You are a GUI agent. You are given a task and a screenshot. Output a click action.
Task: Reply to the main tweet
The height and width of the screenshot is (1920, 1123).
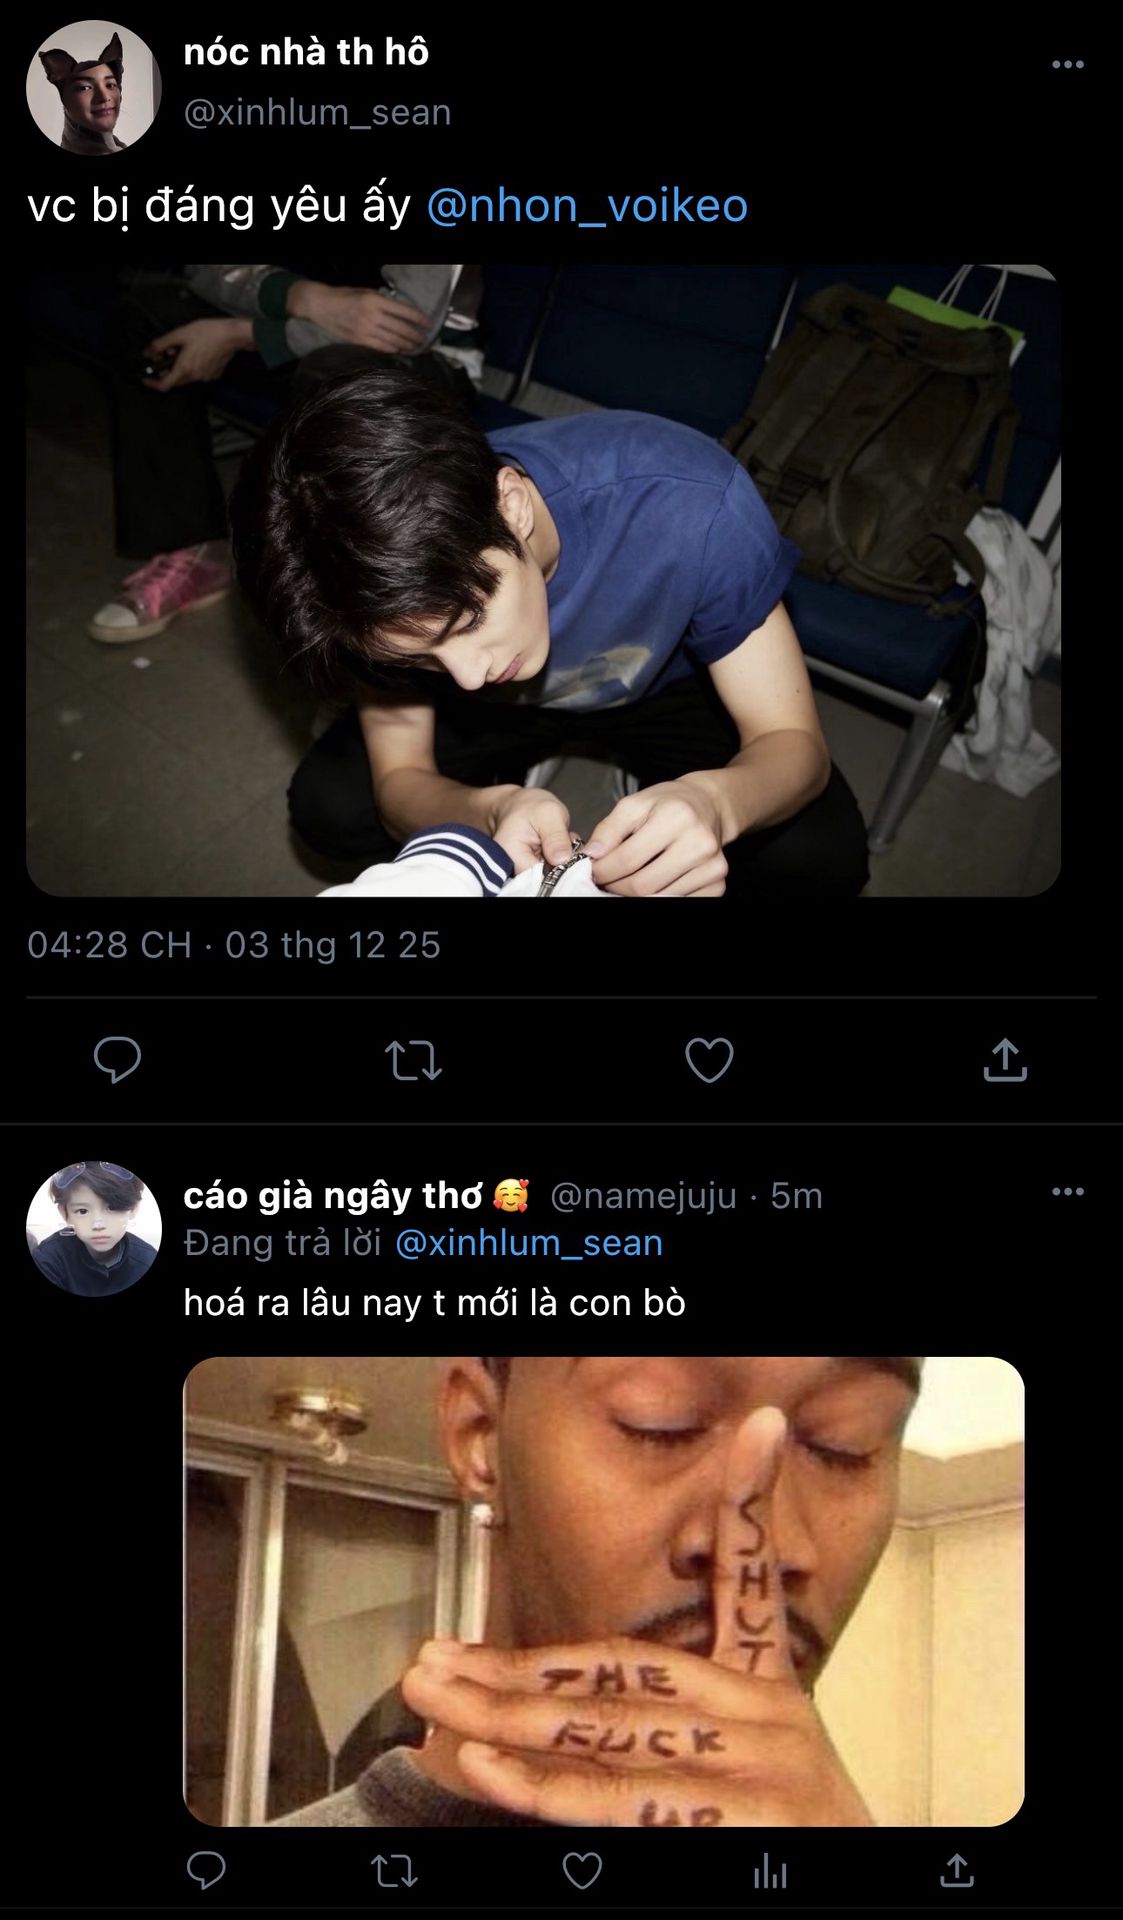coord(117,1060)
